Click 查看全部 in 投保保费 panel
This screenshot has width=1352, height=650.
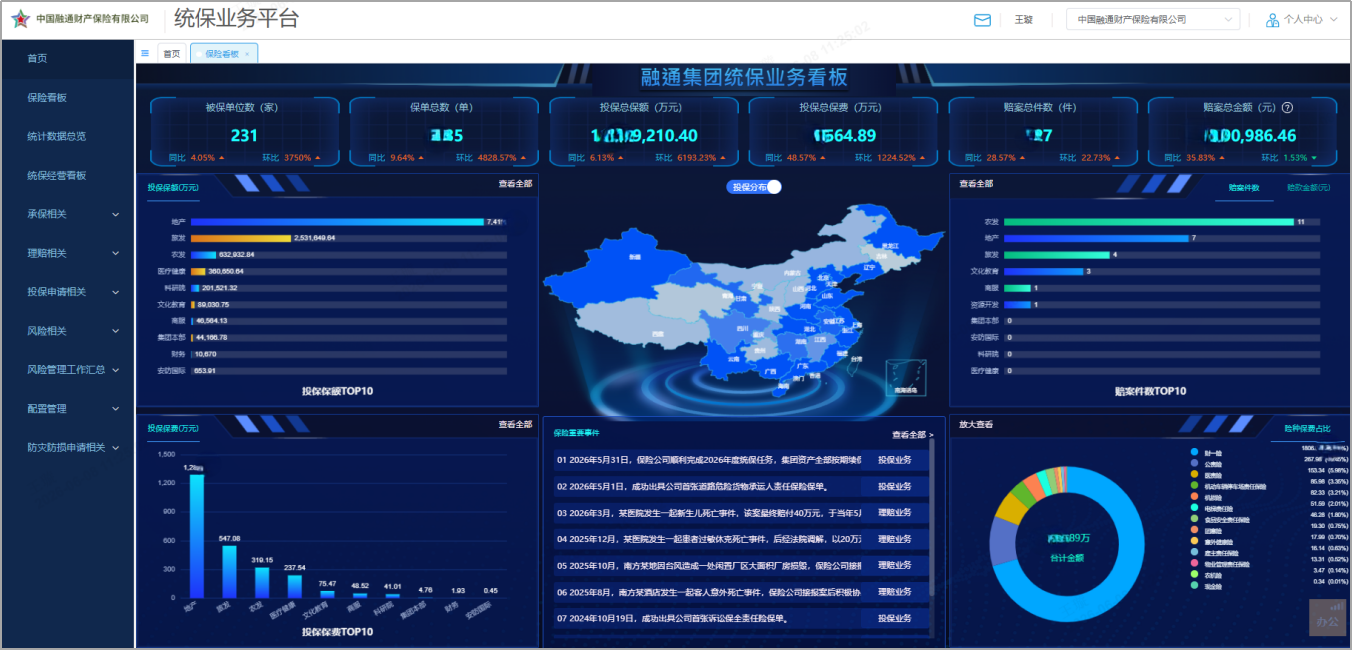click(x=515, y=425)
